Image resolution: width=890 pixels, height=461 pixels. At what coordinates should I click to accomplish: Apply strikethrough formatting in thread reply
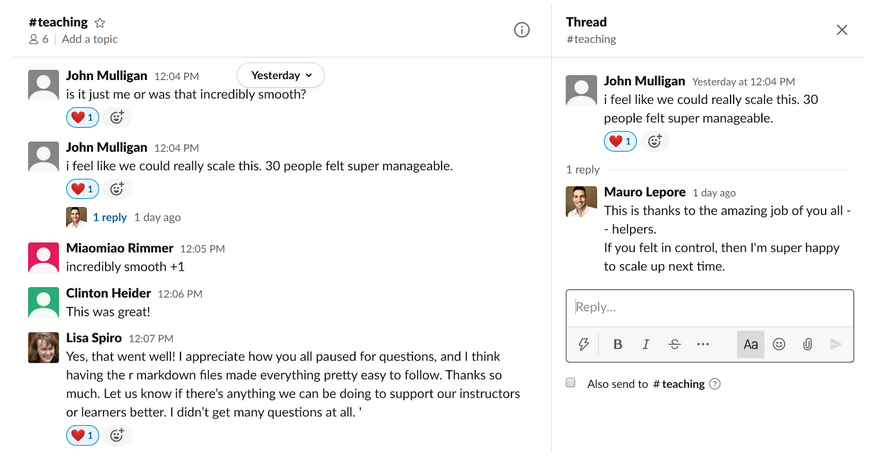click(674, 344)
